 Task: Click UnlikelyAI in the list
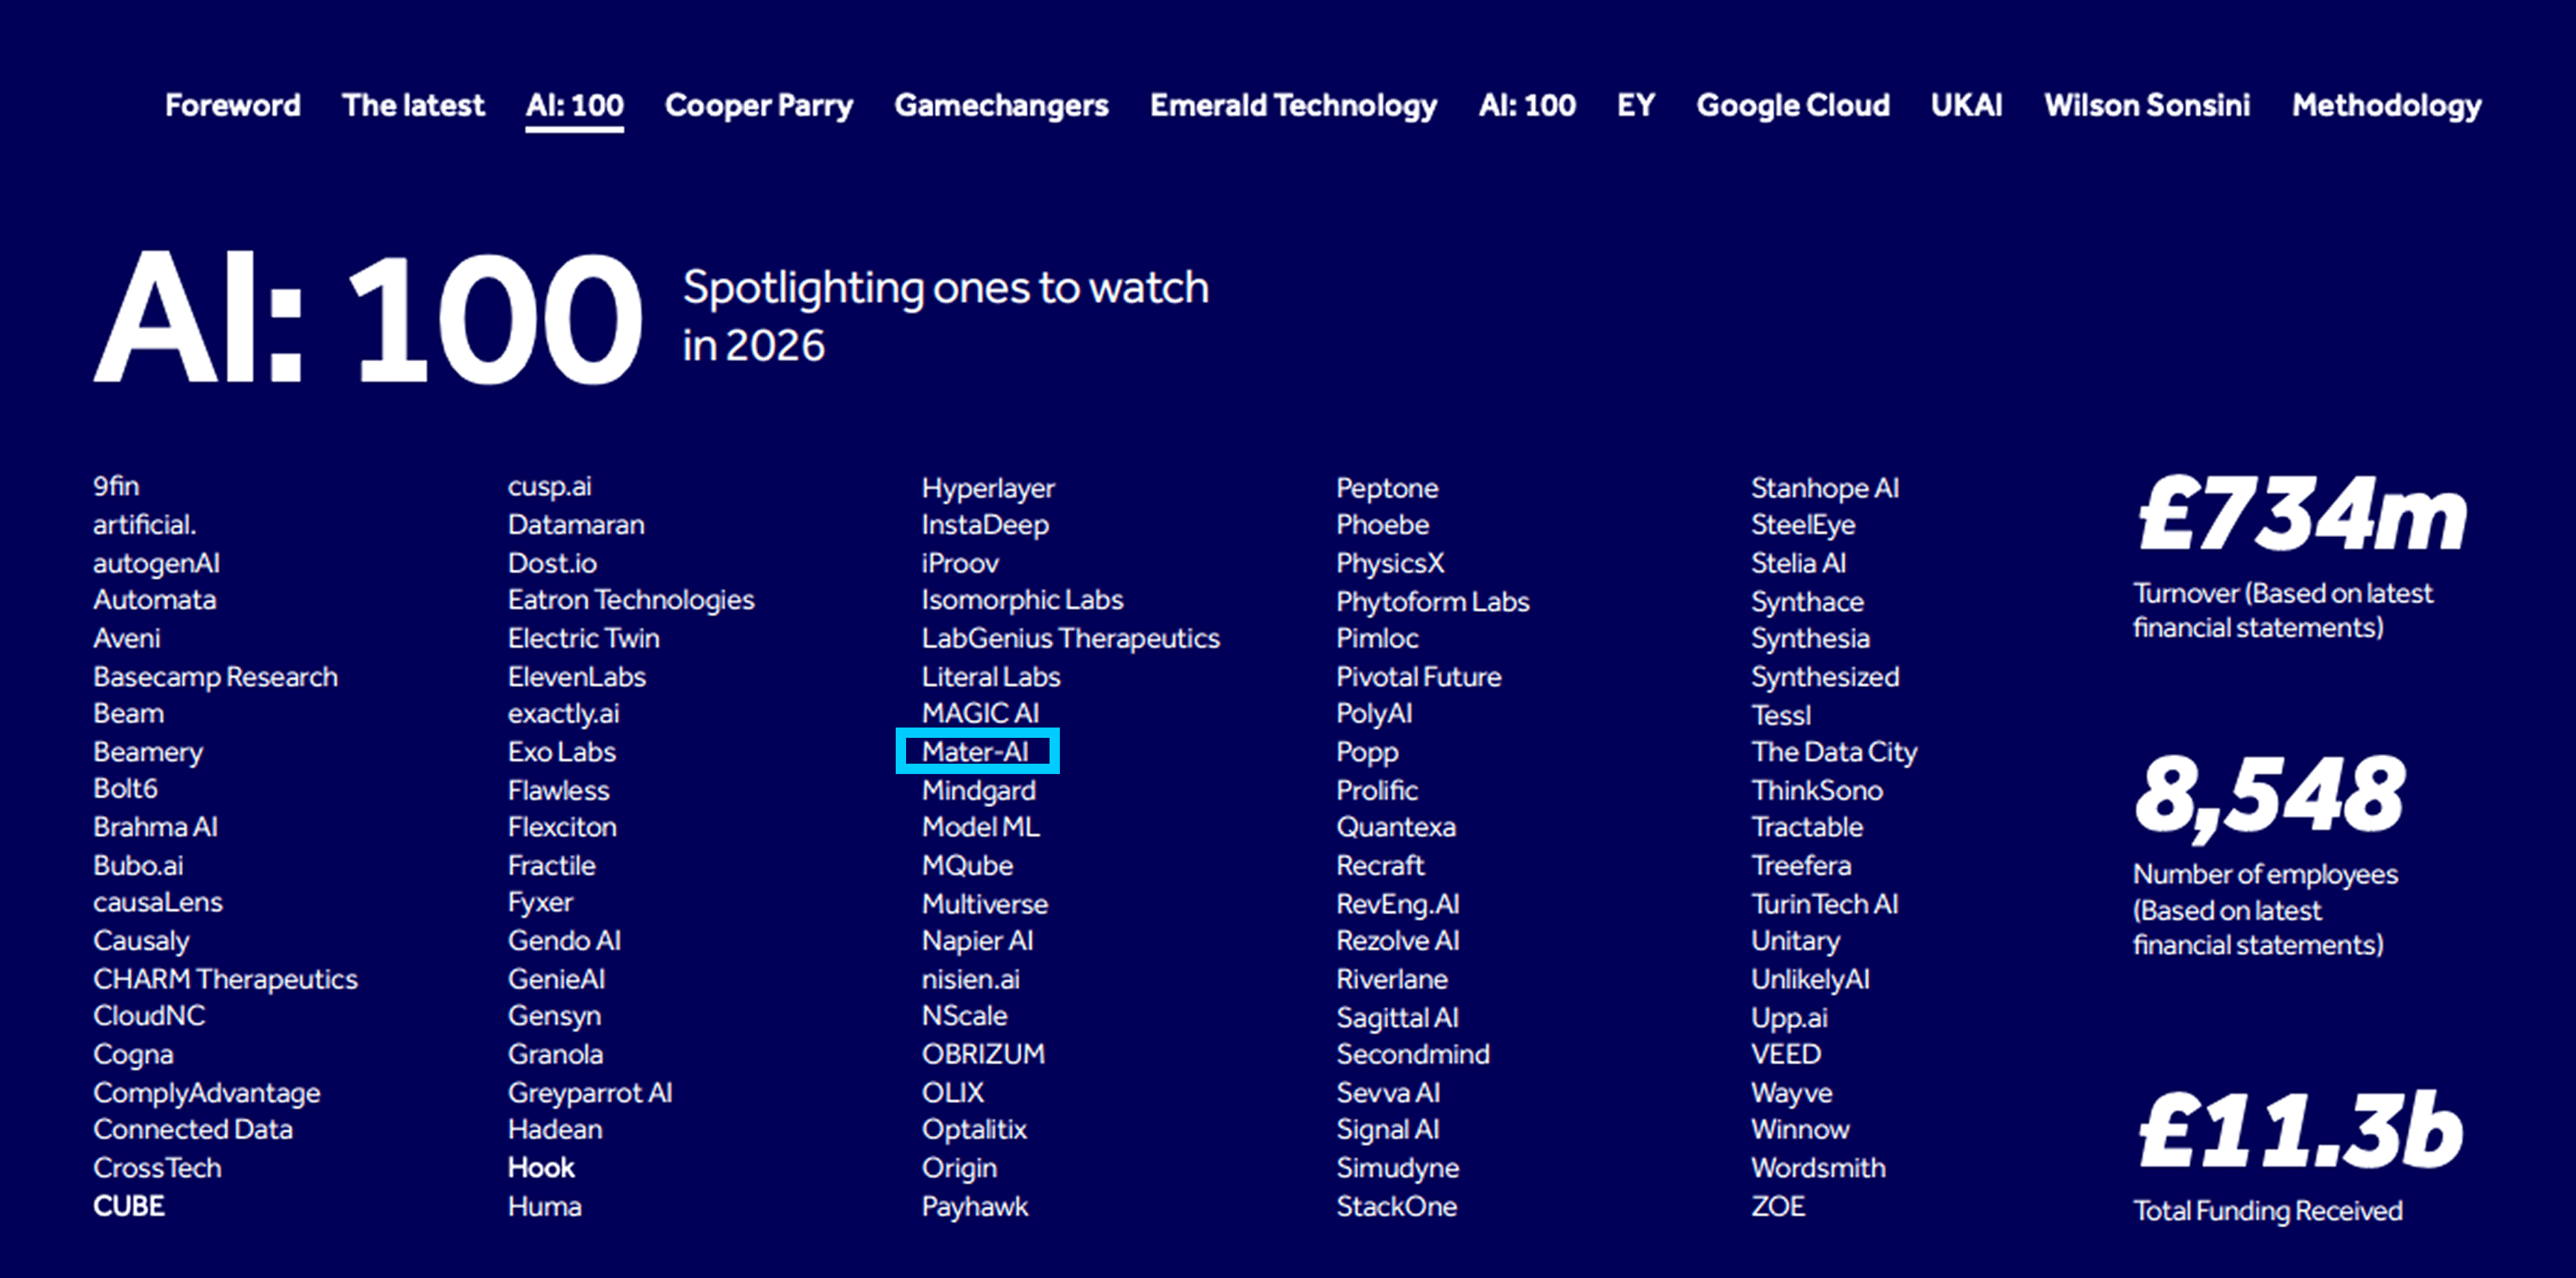1810,980
